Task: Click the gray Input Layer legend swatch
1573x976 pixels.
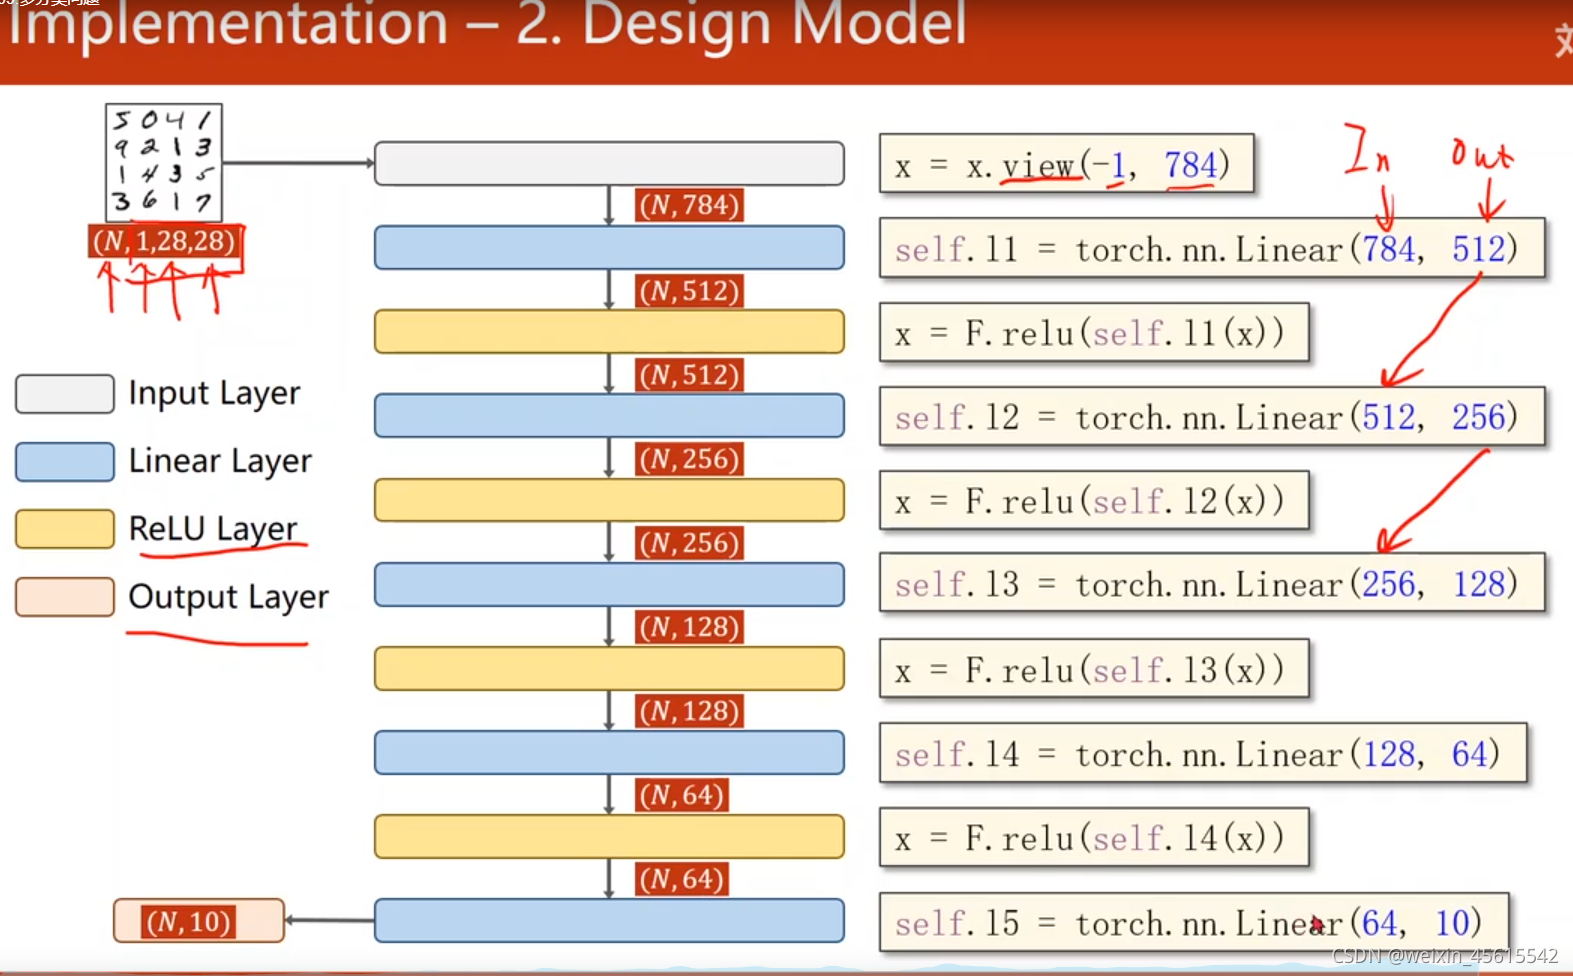Action: tap(65, 394)
